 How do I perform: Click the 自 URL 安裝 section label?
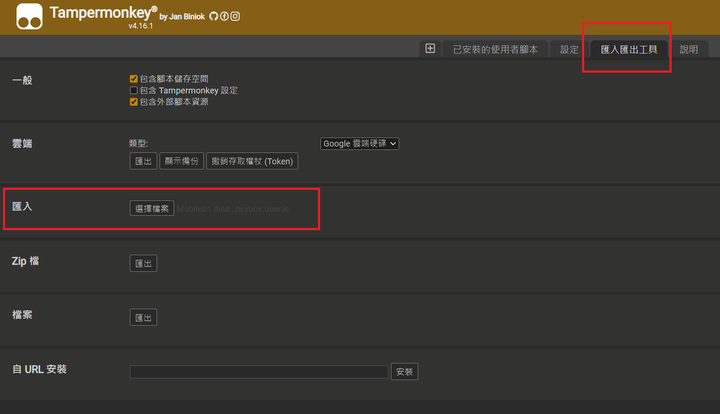(39, 369)
